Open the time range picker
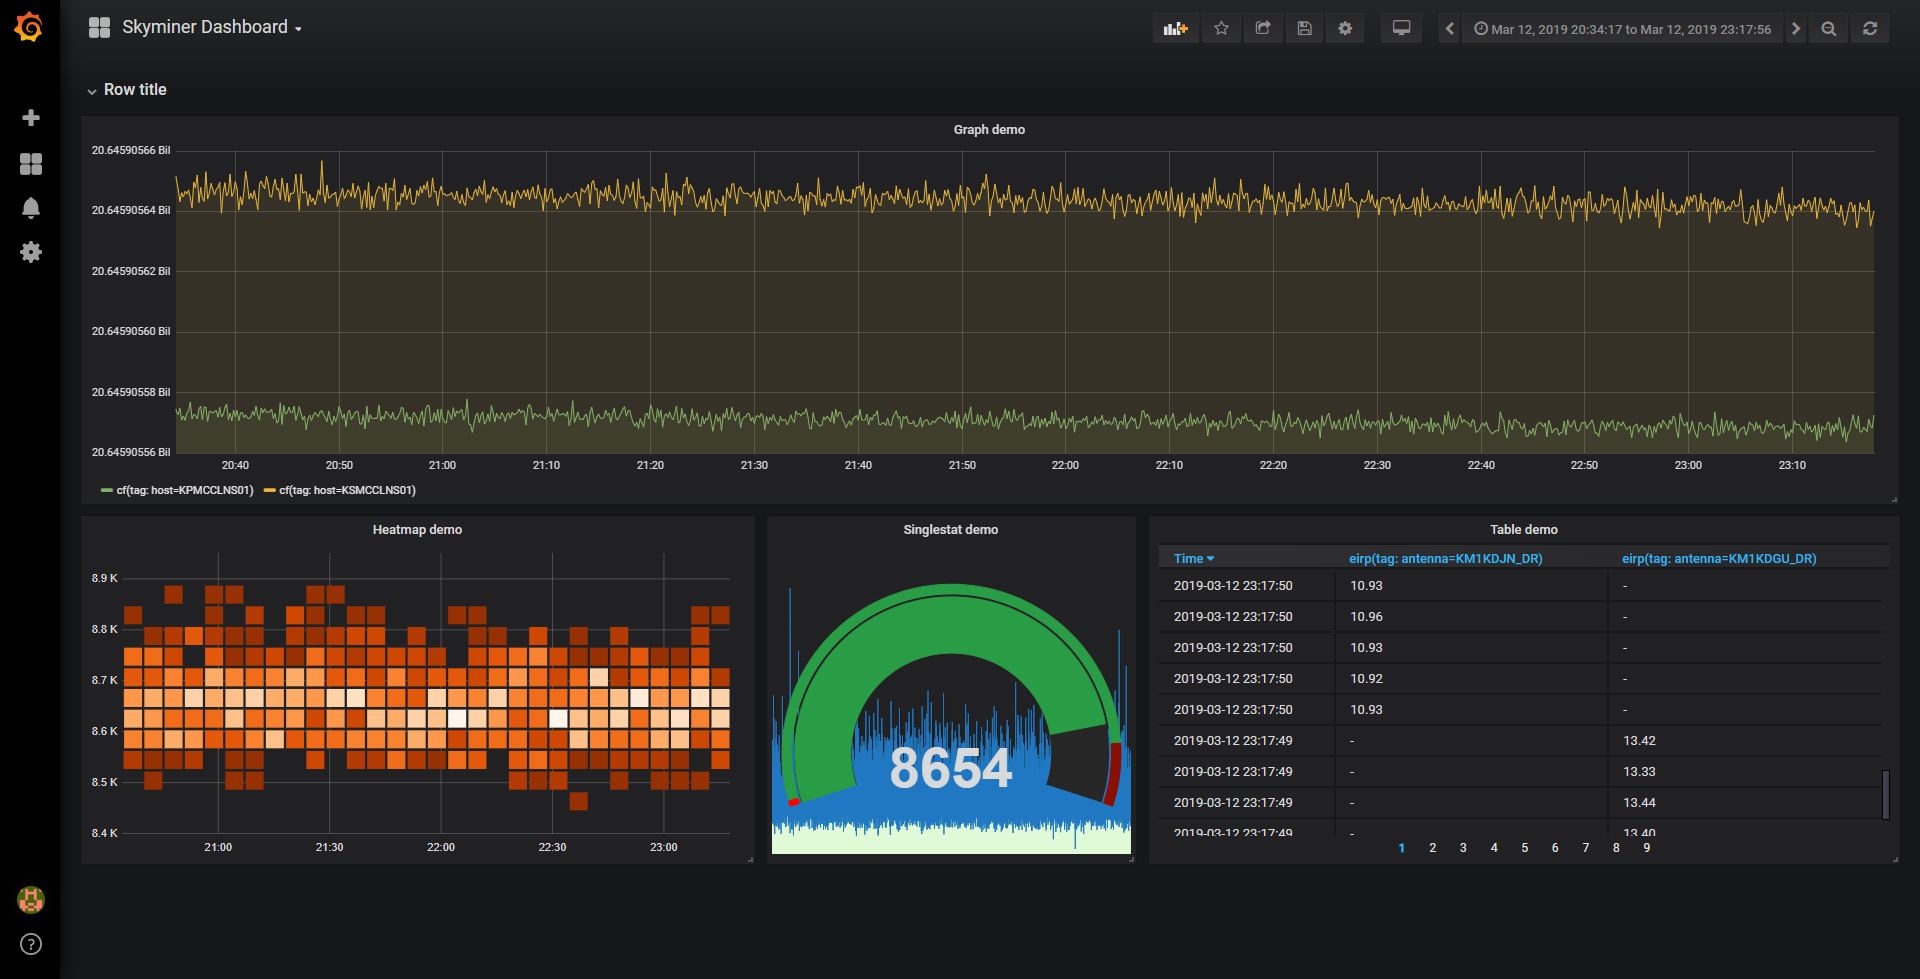 [x=1622, y=29]
